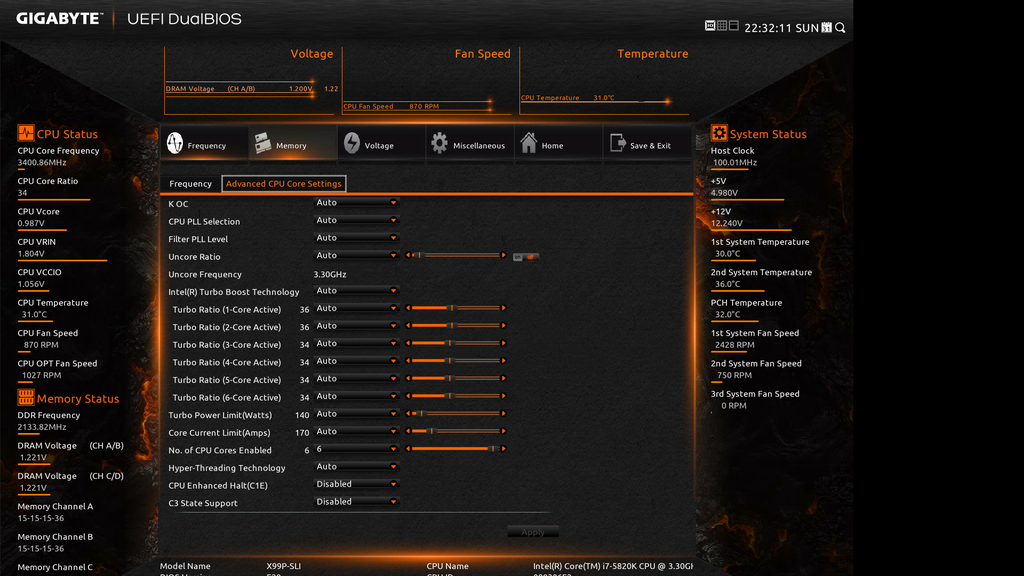Open the calendar date icon
This screenshot has height=576, width=1024.
827,27
